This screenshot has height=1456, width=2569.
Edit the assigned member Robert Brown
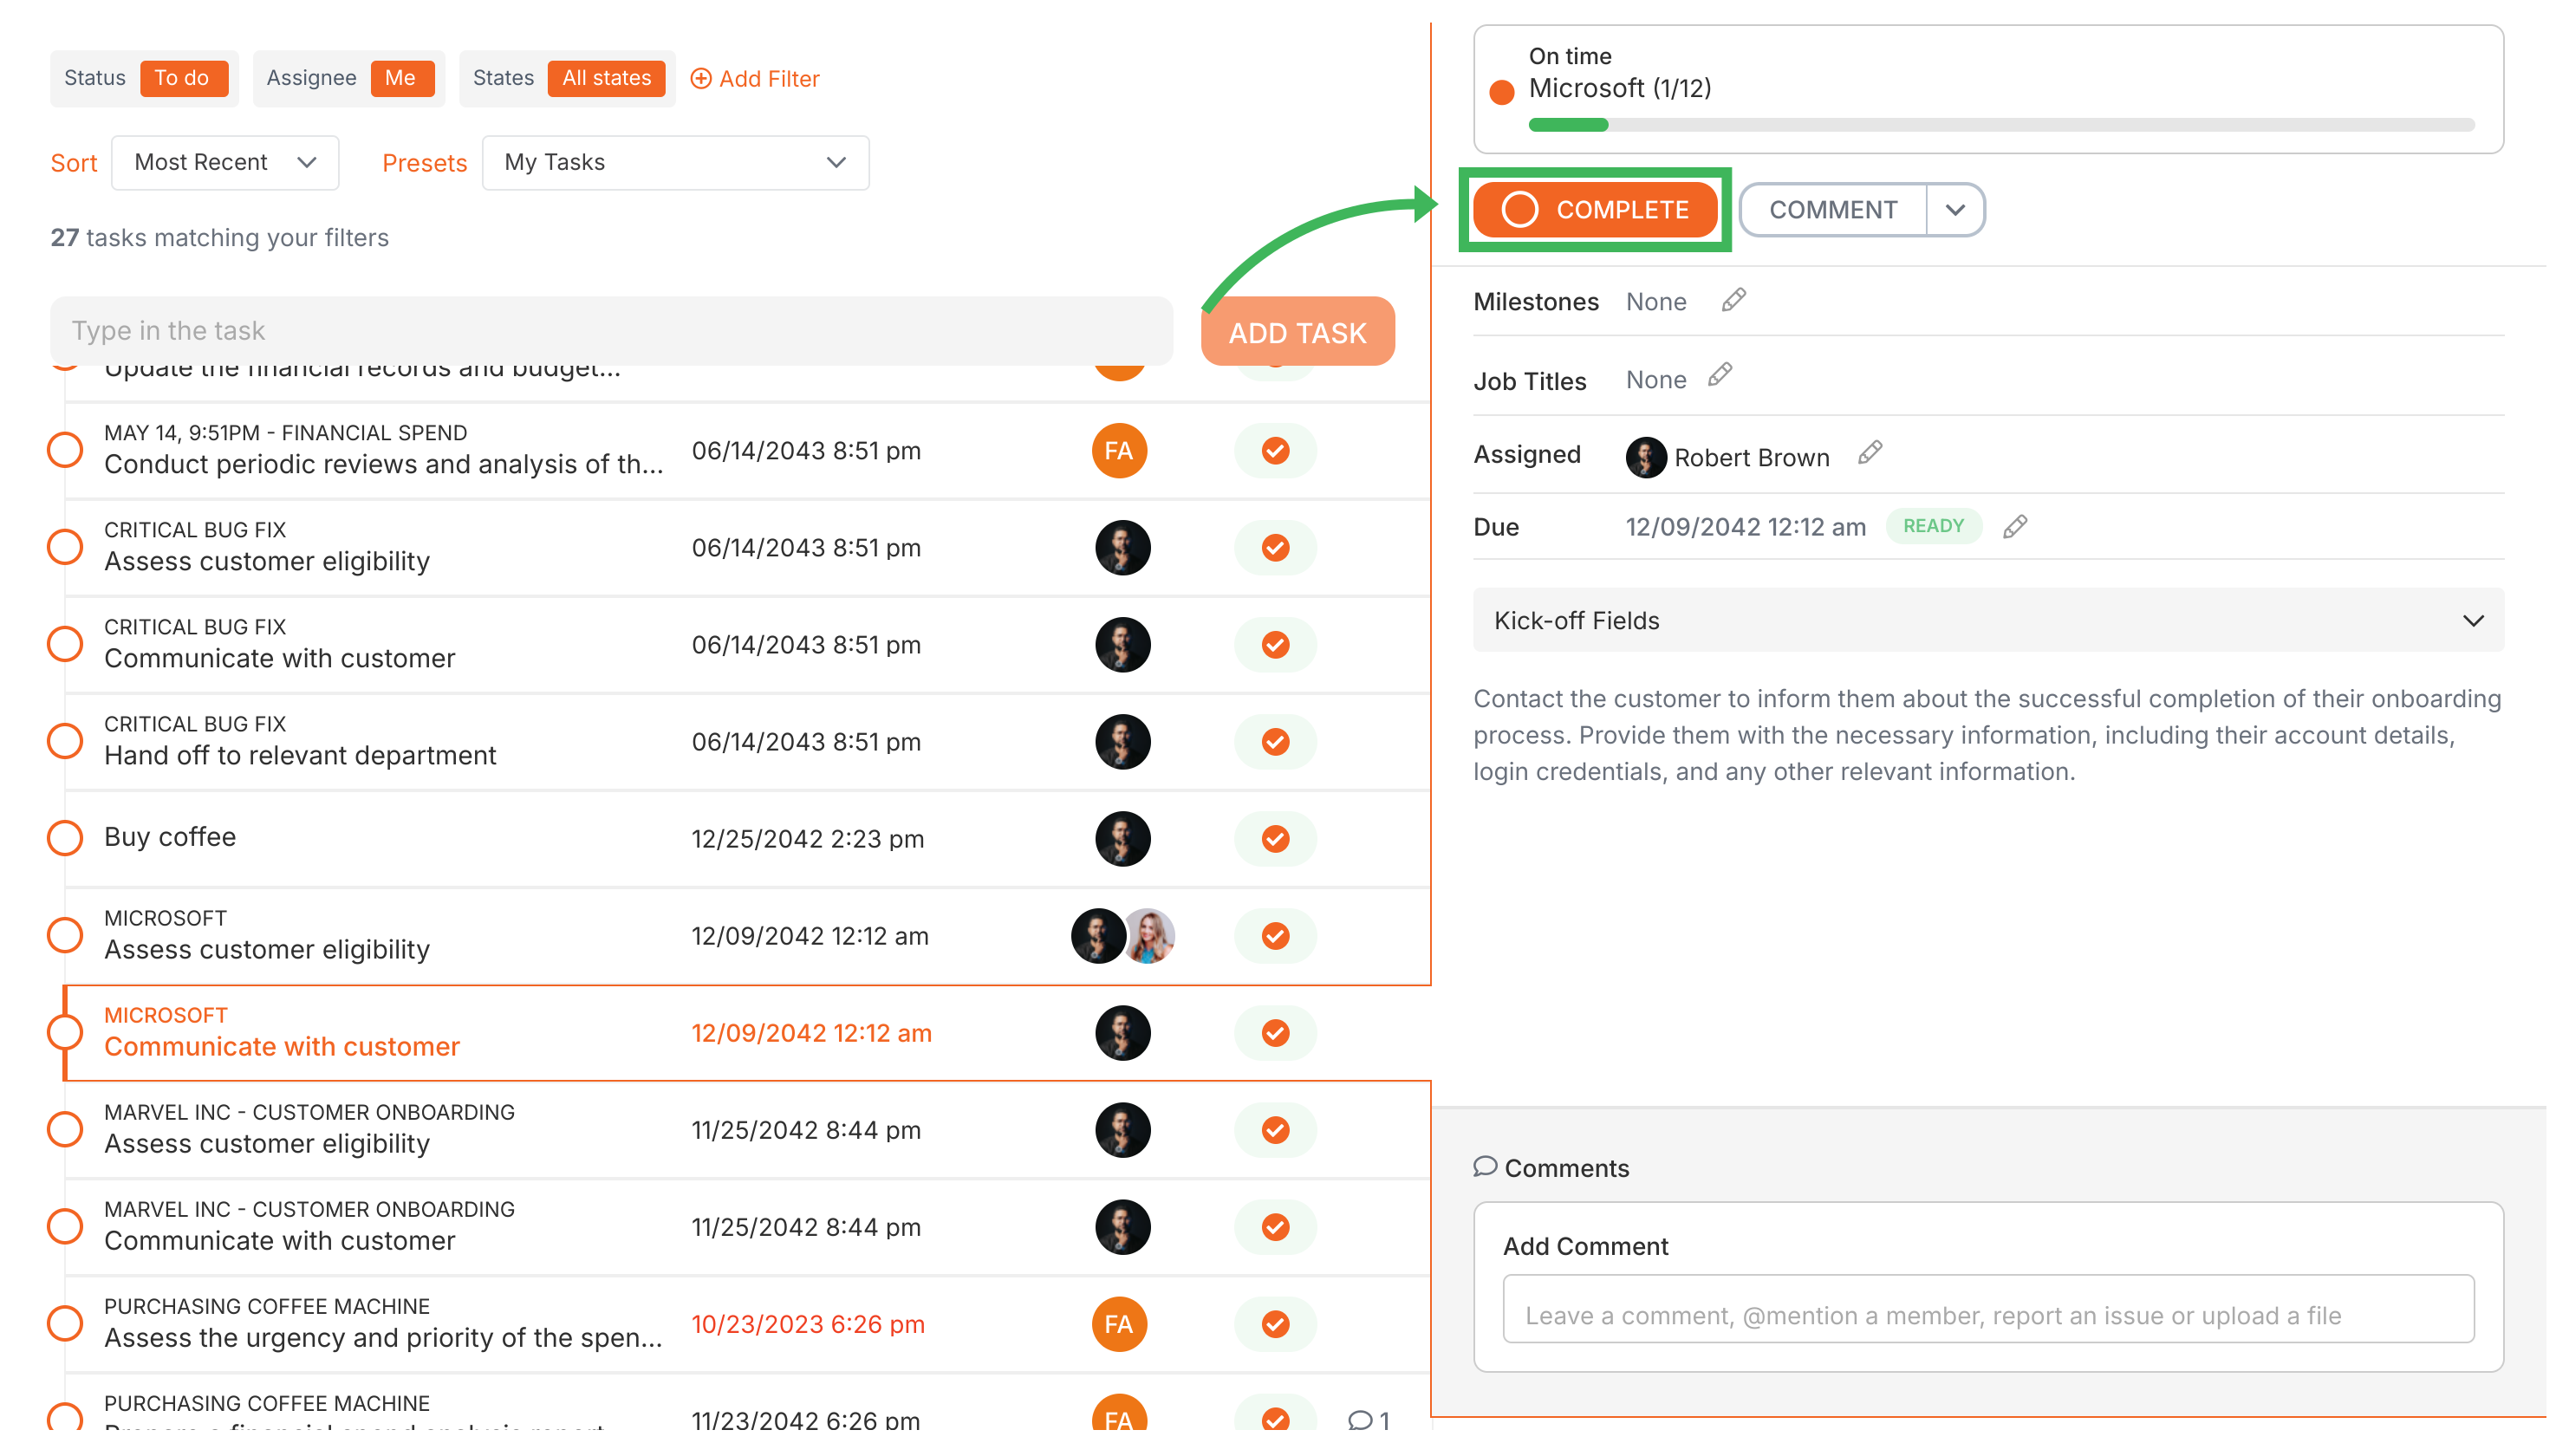tap(1869, 453)
